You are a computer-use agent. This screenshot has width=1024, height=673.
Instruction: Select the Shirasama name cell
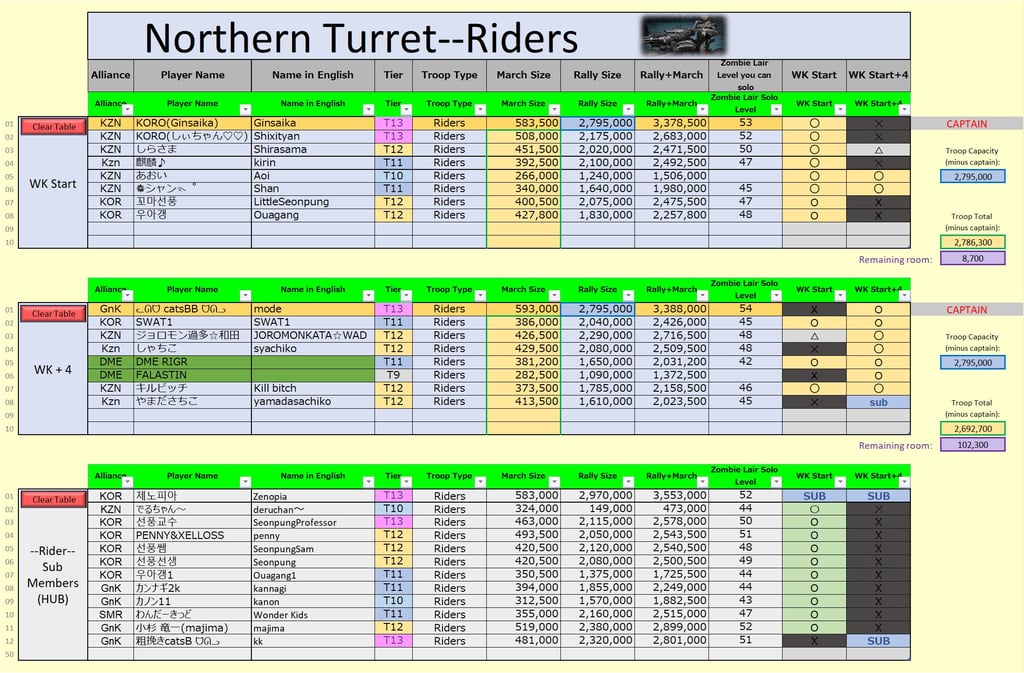pyautogui.click(x=313, y=149)
